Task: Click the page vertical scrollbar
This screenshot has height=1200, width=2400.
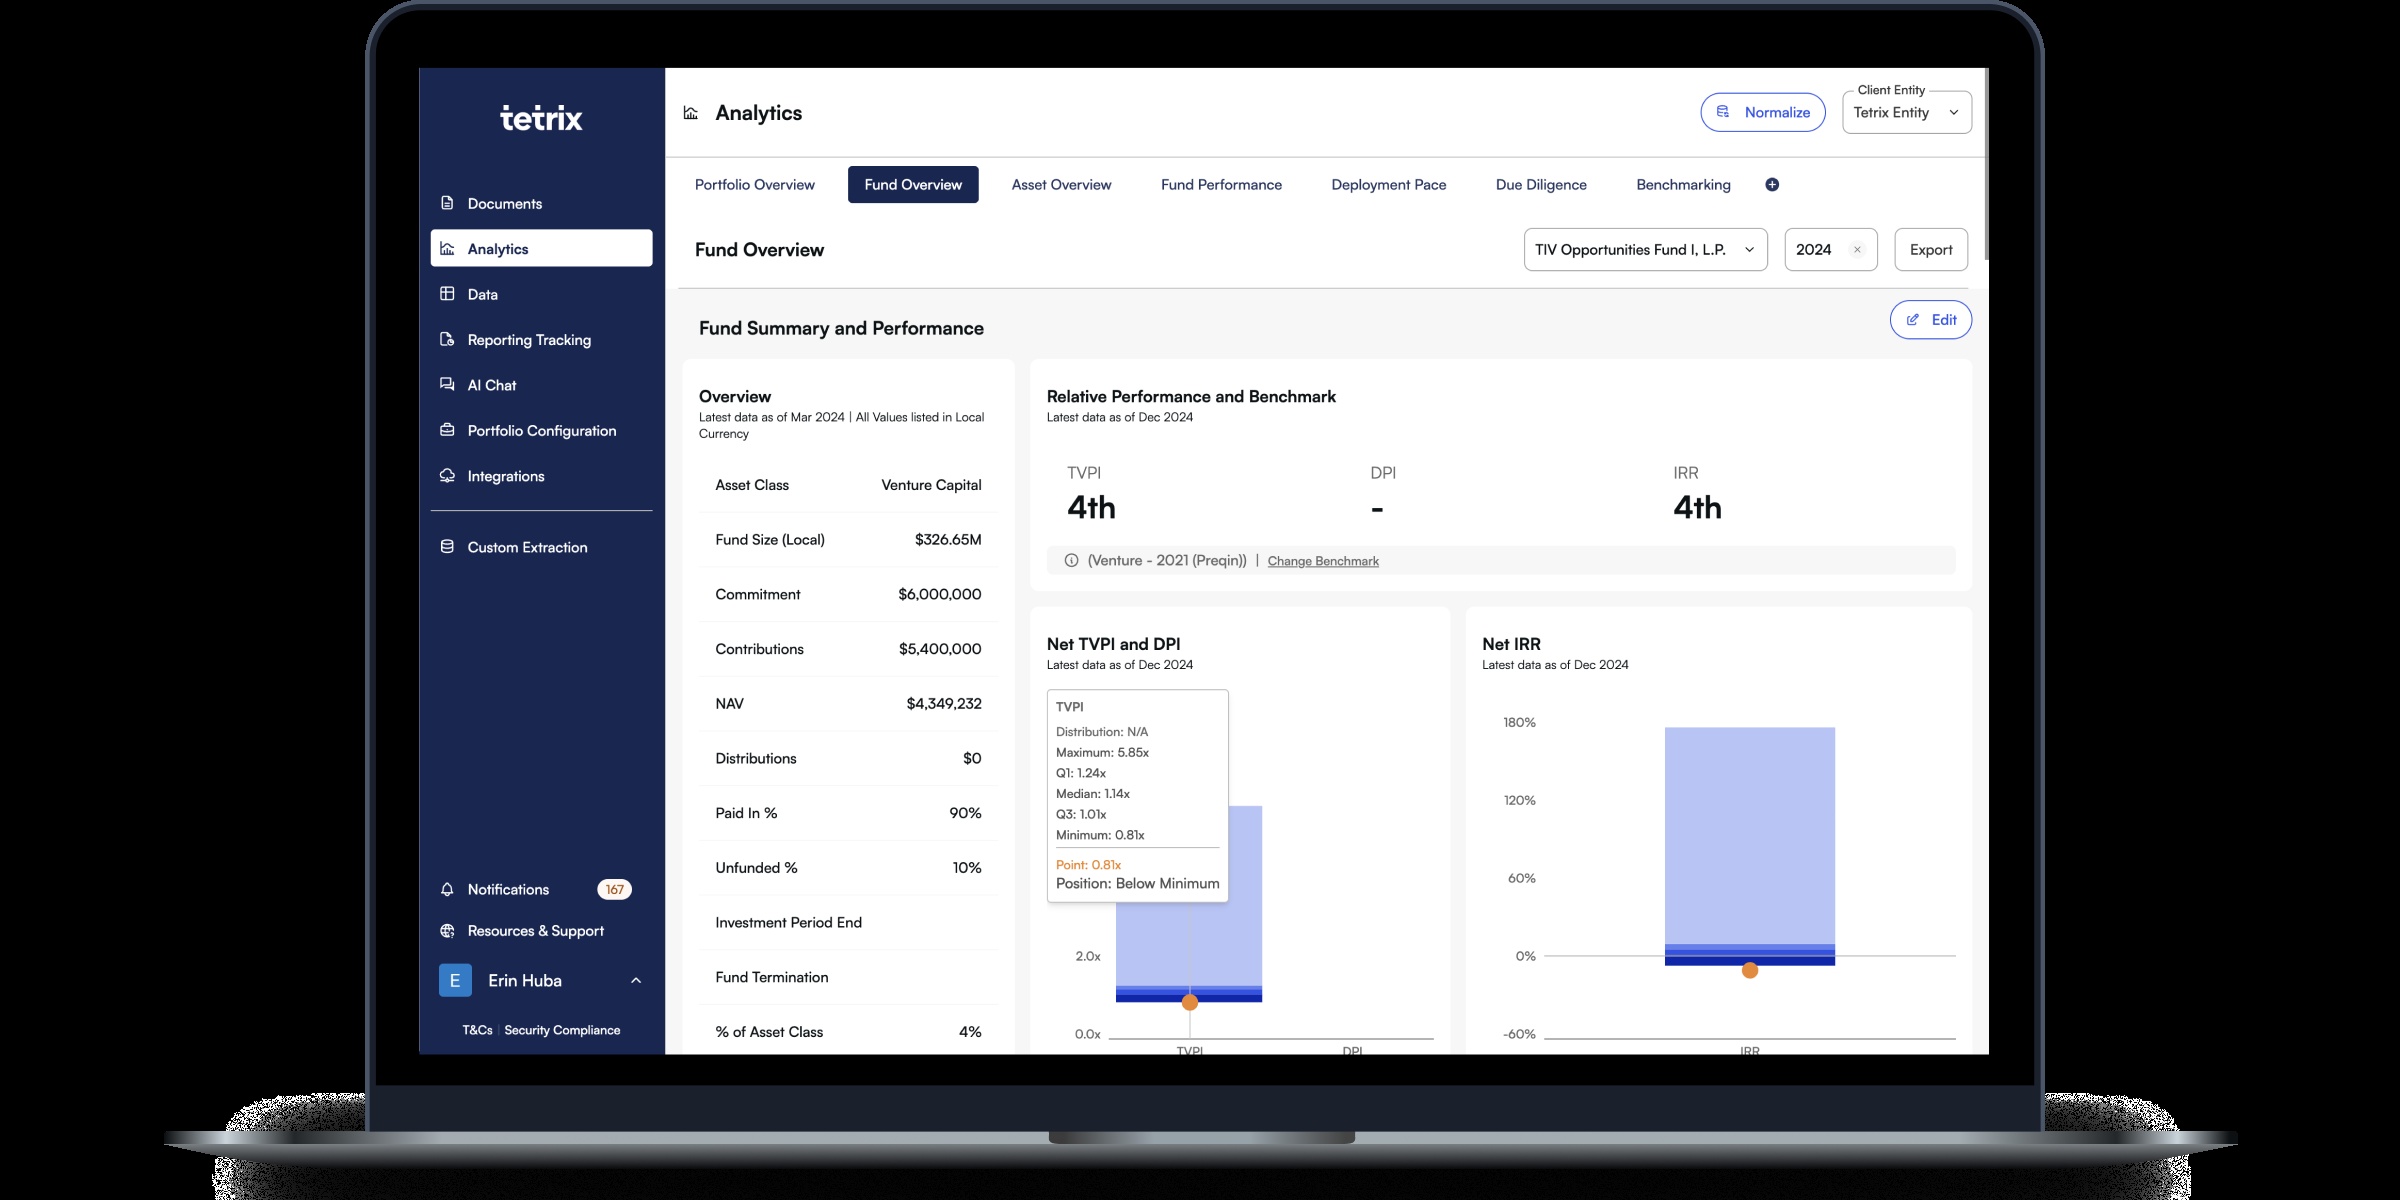Action: tap(1985, 165)
